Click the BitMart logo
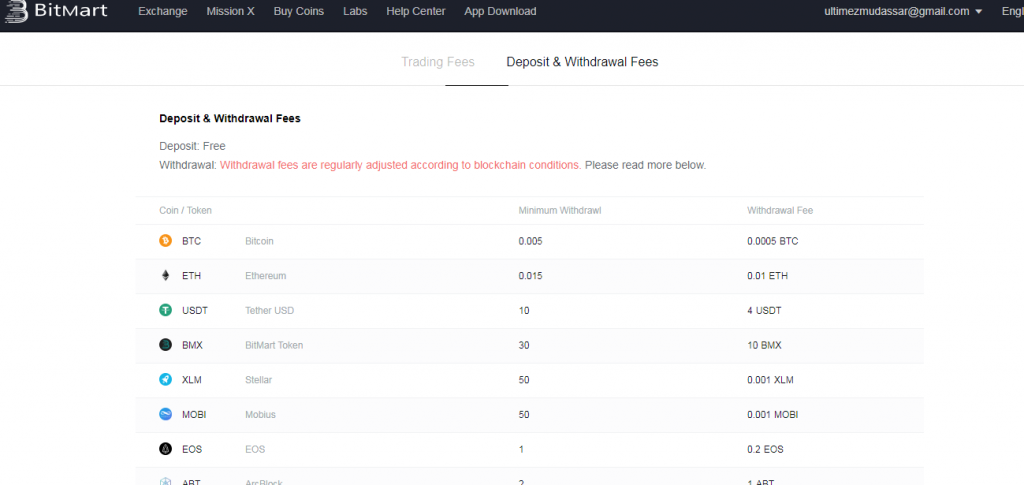This screenshot has width=1024, height=485. pos(56,11)
